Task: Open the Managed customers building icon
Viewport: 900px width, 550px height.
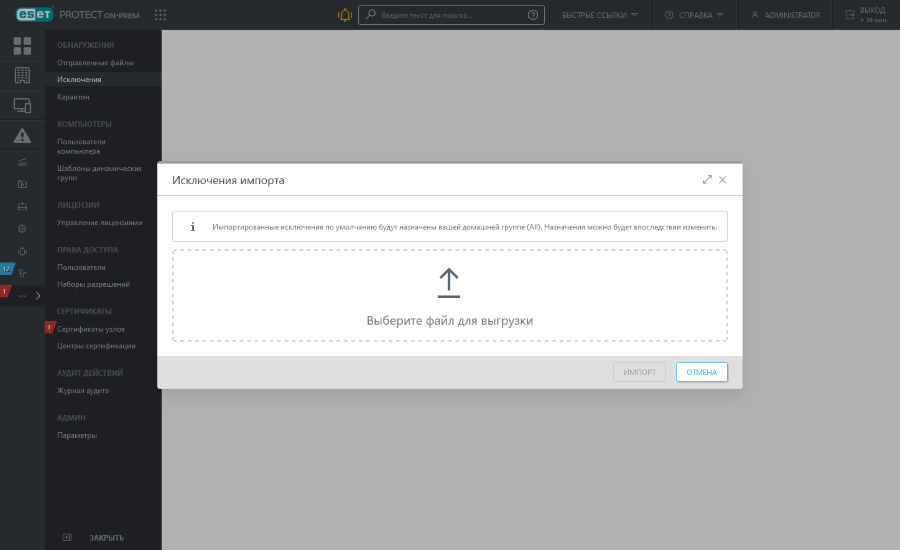Action: coord(22,75)
